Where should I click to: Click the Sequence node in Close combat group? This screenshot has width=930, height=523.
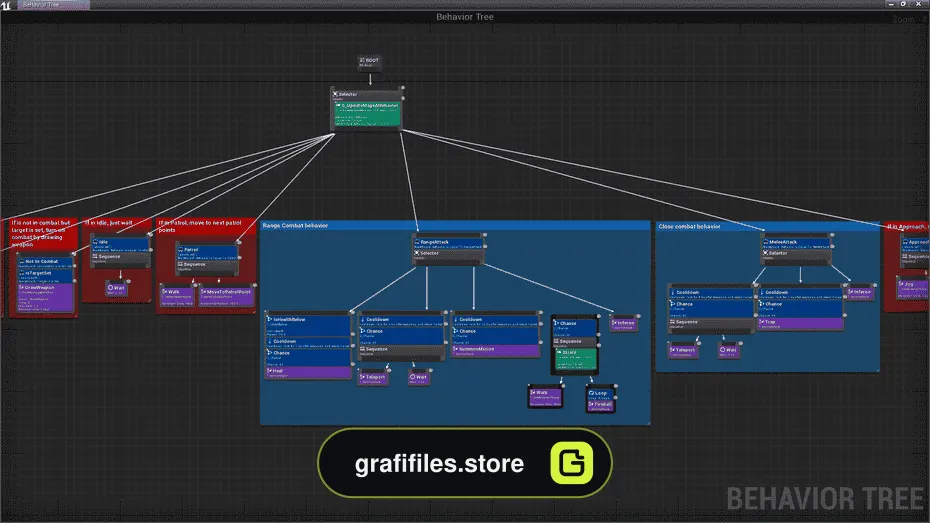pyautogui.click(x=711, y=324)
